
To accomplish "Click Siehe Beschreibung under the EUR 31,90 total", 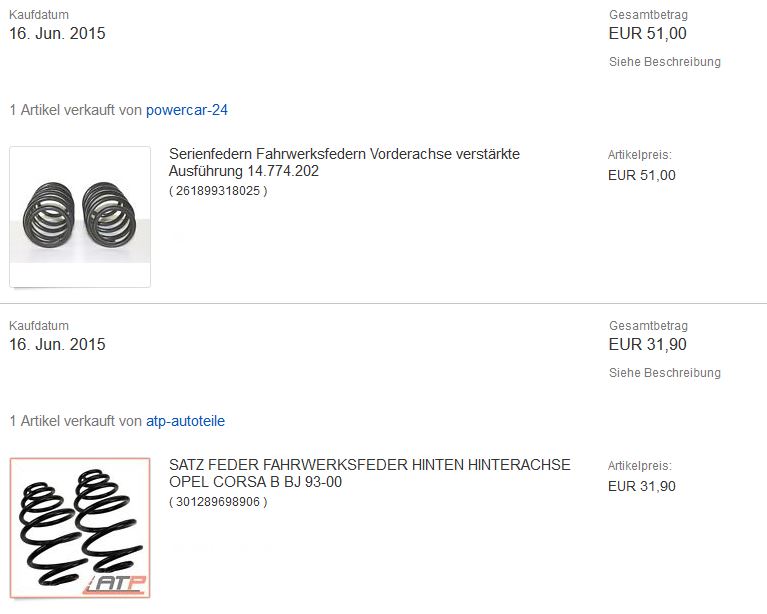I will click(665, 373).
